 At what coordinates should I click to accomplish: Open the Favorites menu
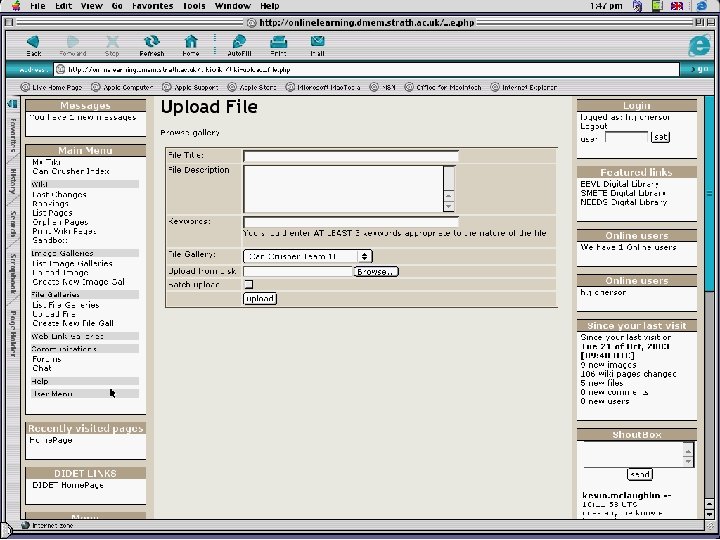pos(152,6)
